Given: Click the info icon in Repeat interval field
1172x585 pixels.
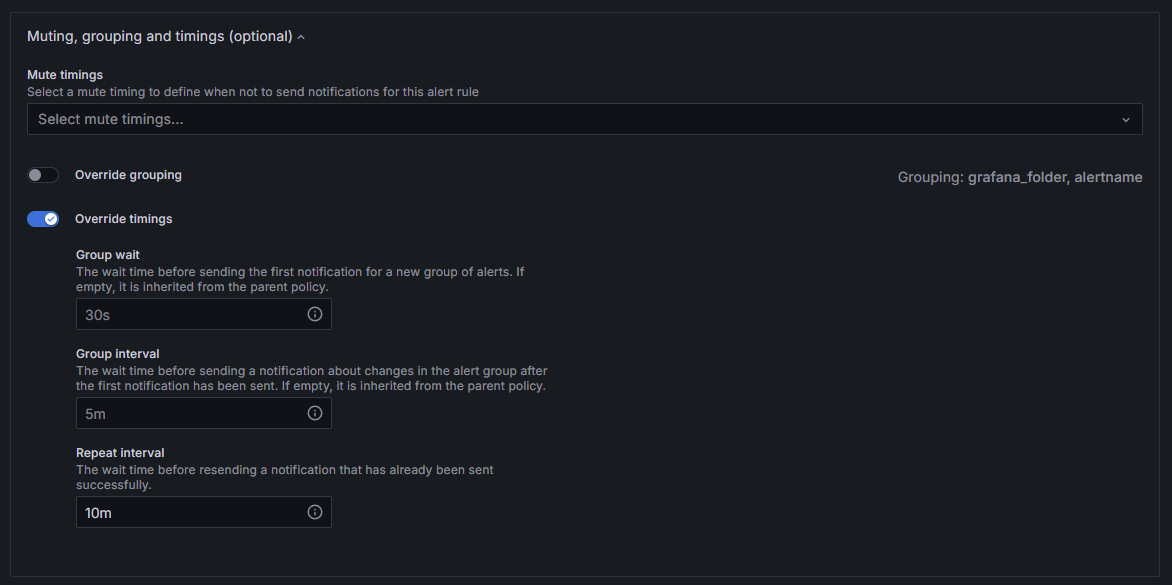Looking at the screenshot, I should 315,512.
